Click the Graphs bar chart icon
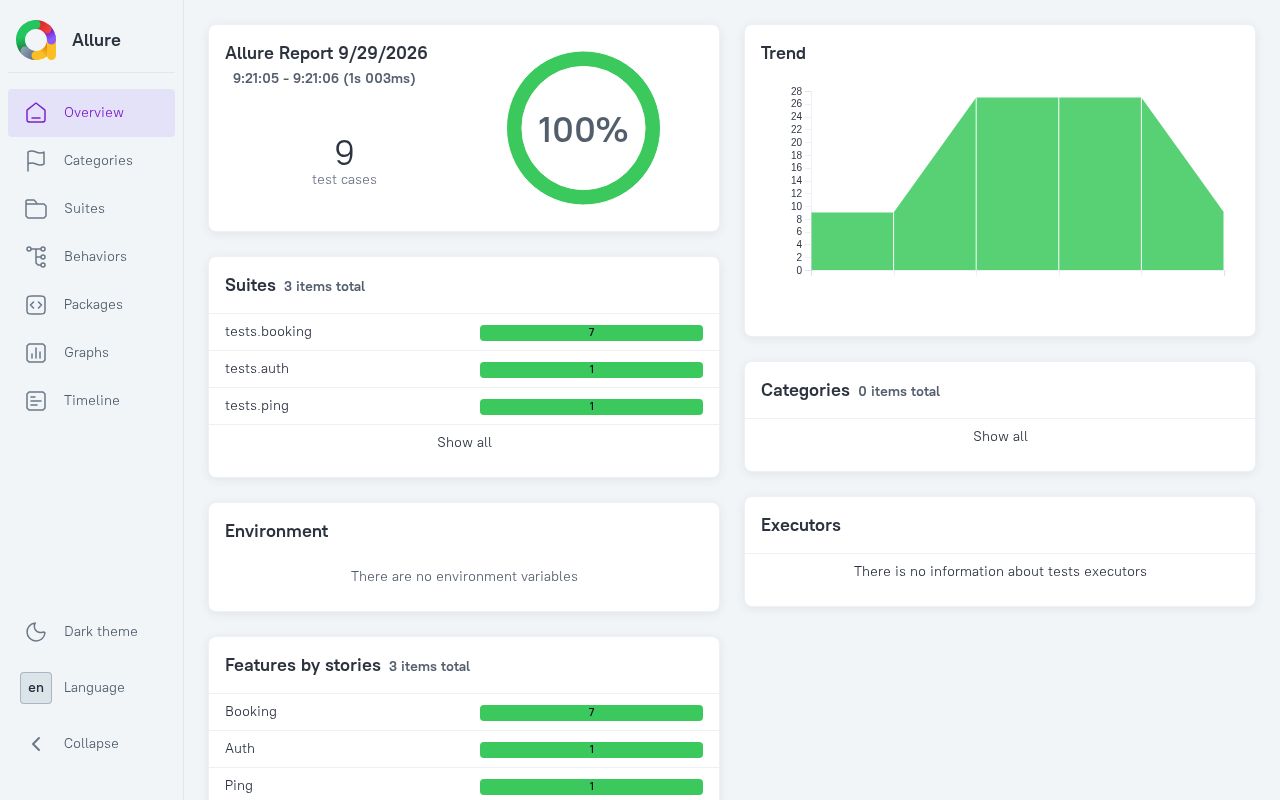The width and height of the screenshot is (1280, 800). coord(36,352)
